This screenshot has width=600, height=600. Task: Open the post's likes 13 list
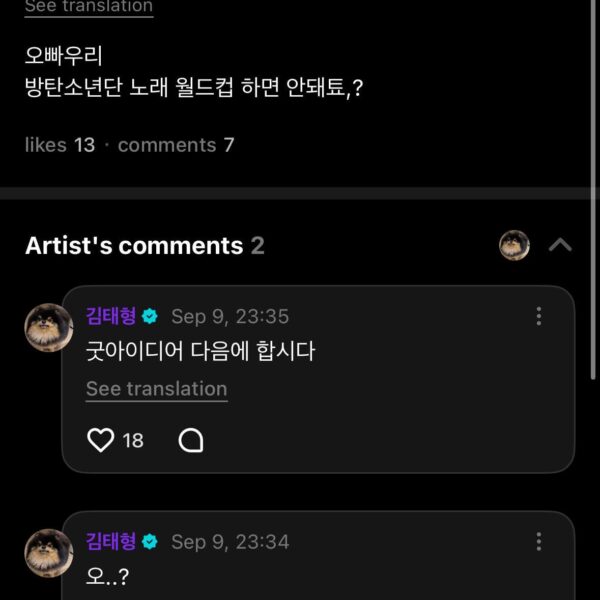coord(60,145)
